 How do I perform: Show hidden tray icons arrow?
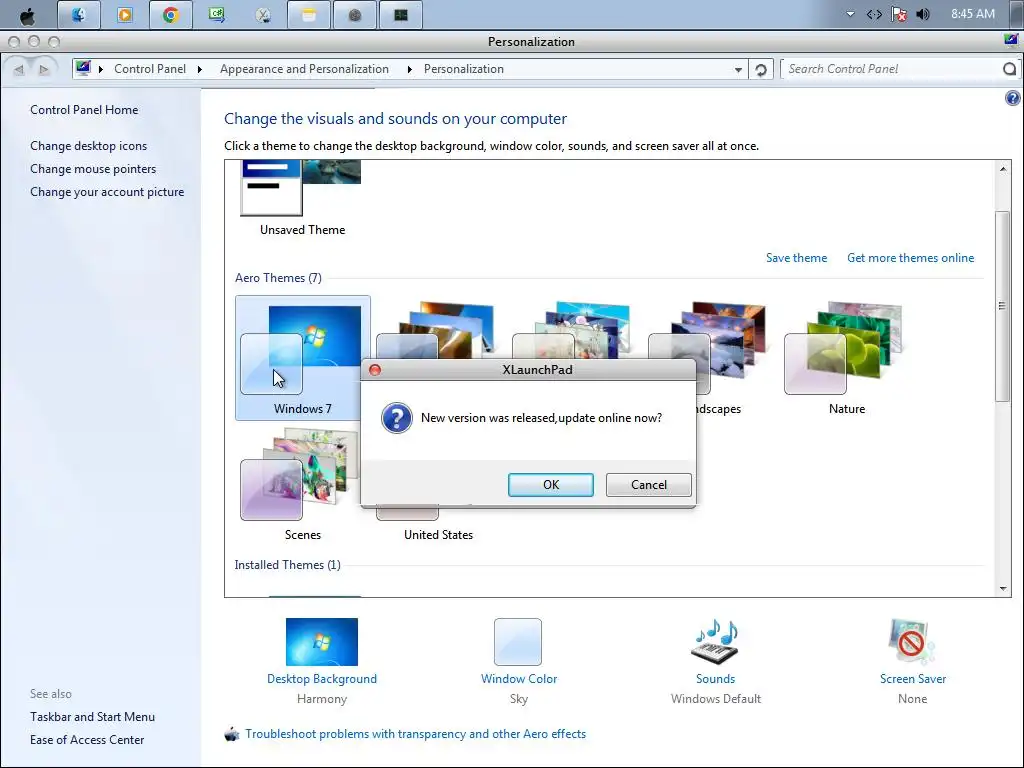(850, 14)
